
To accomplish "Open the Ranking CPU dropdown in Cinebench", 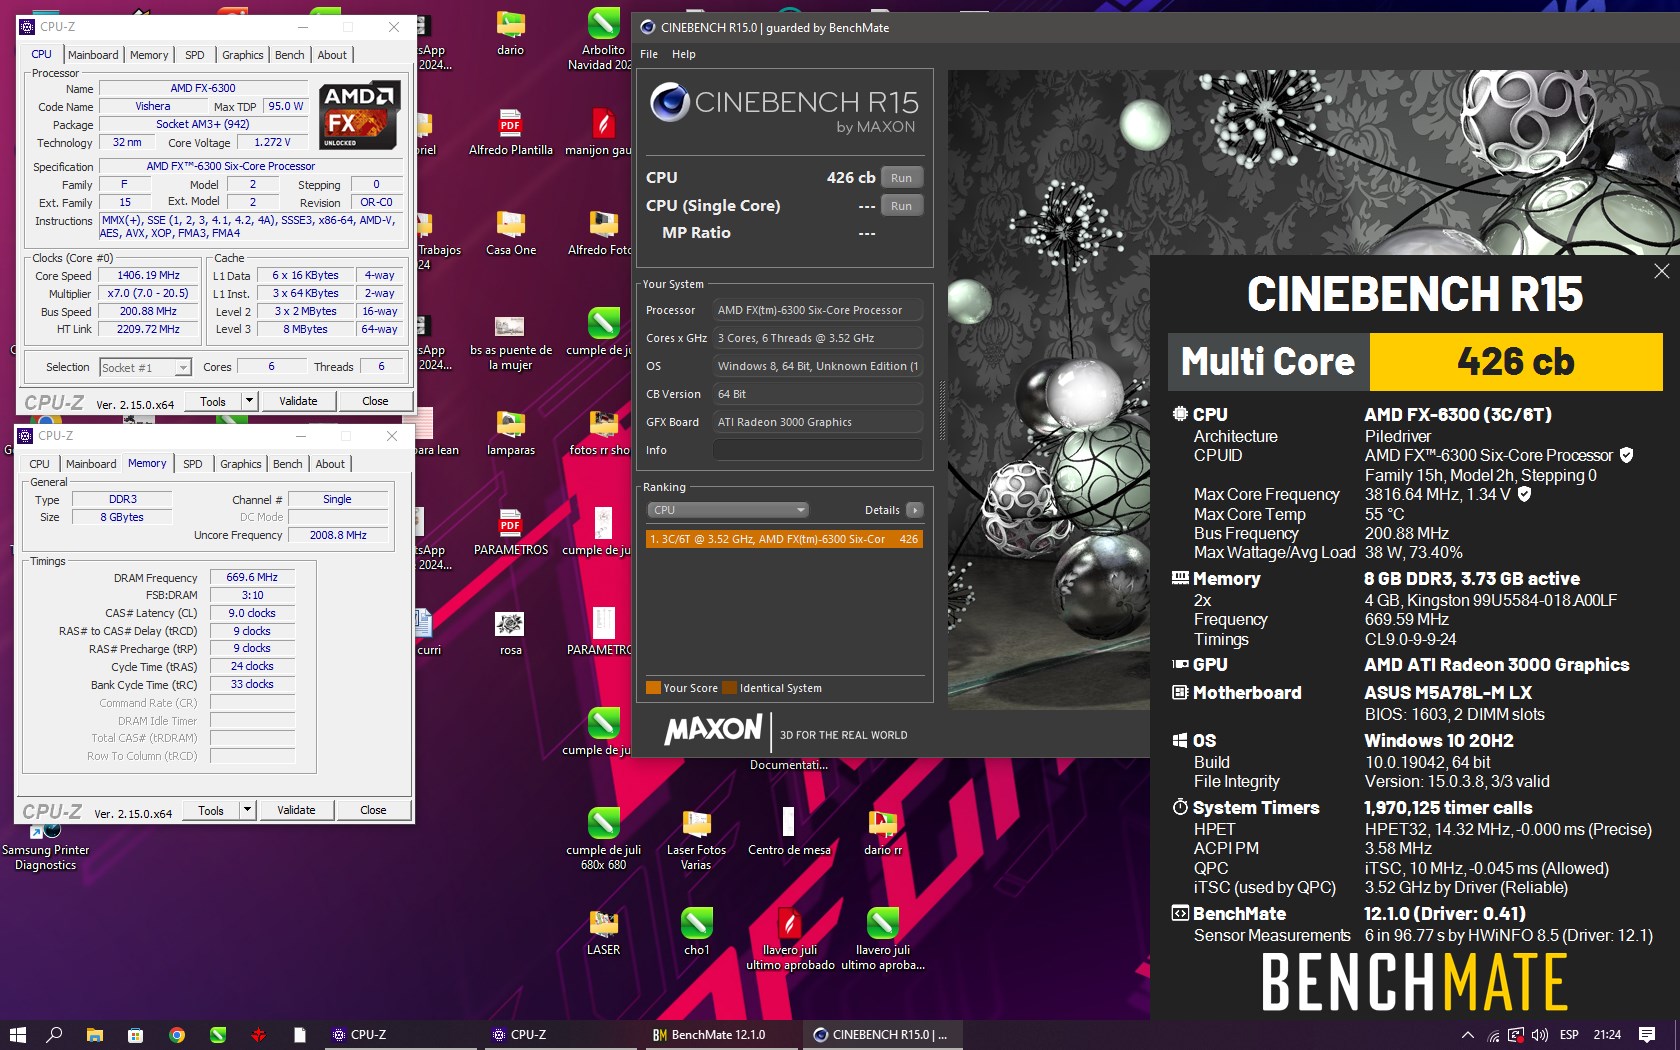I will coord(727,510).
